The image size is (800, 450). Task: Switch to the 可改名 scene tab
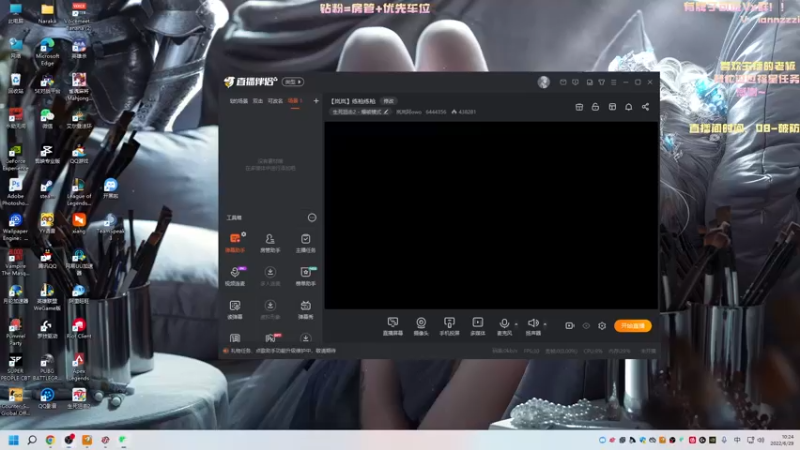(275, 101)
